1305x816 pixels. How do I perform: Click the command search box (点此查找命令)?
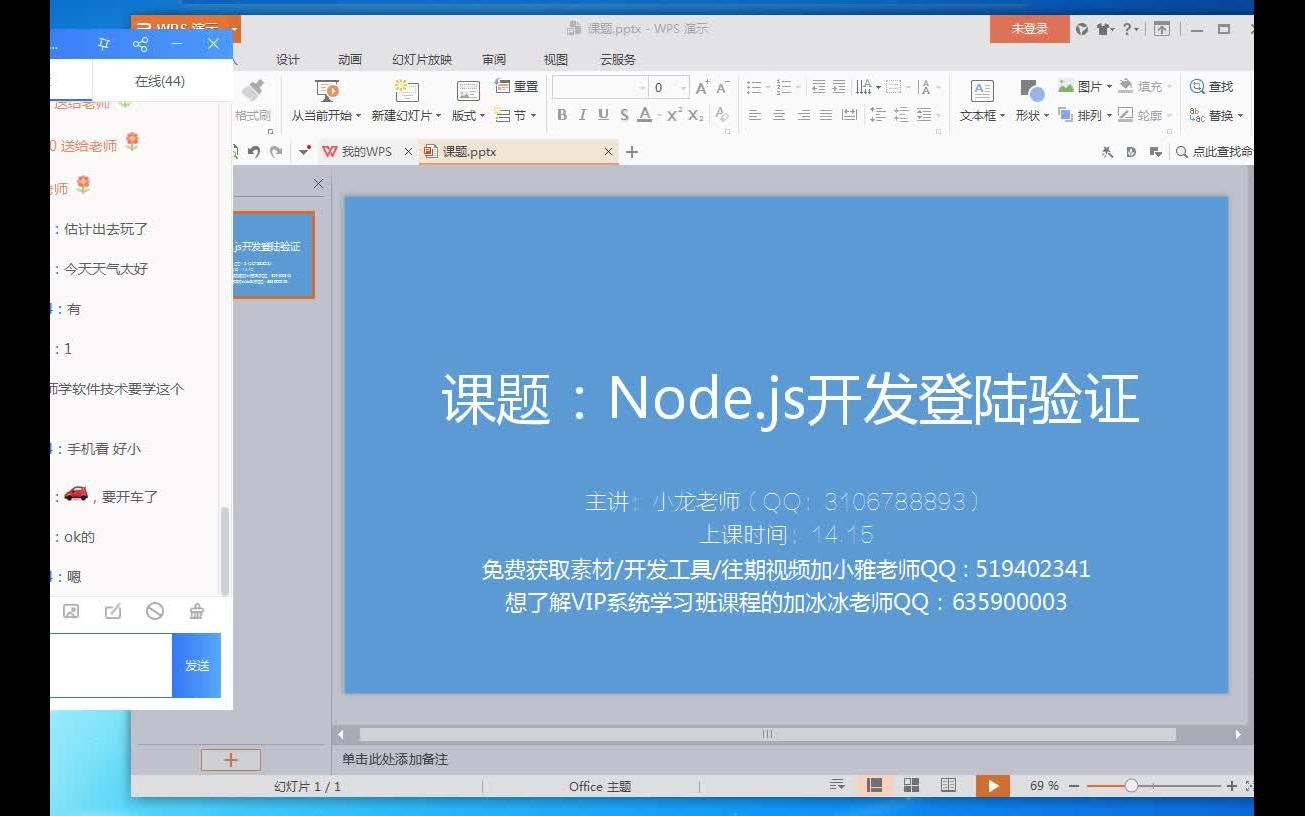pos(1214,152)
